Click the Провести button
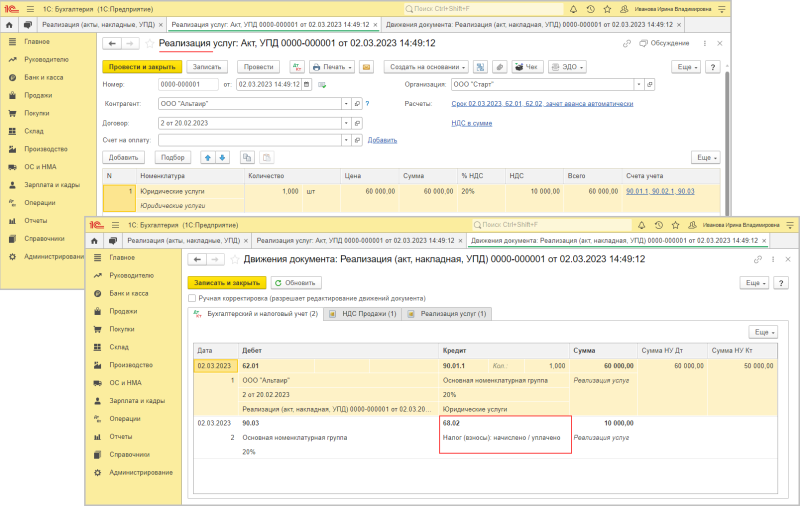 pyautogui.click(x=259, y=67)
